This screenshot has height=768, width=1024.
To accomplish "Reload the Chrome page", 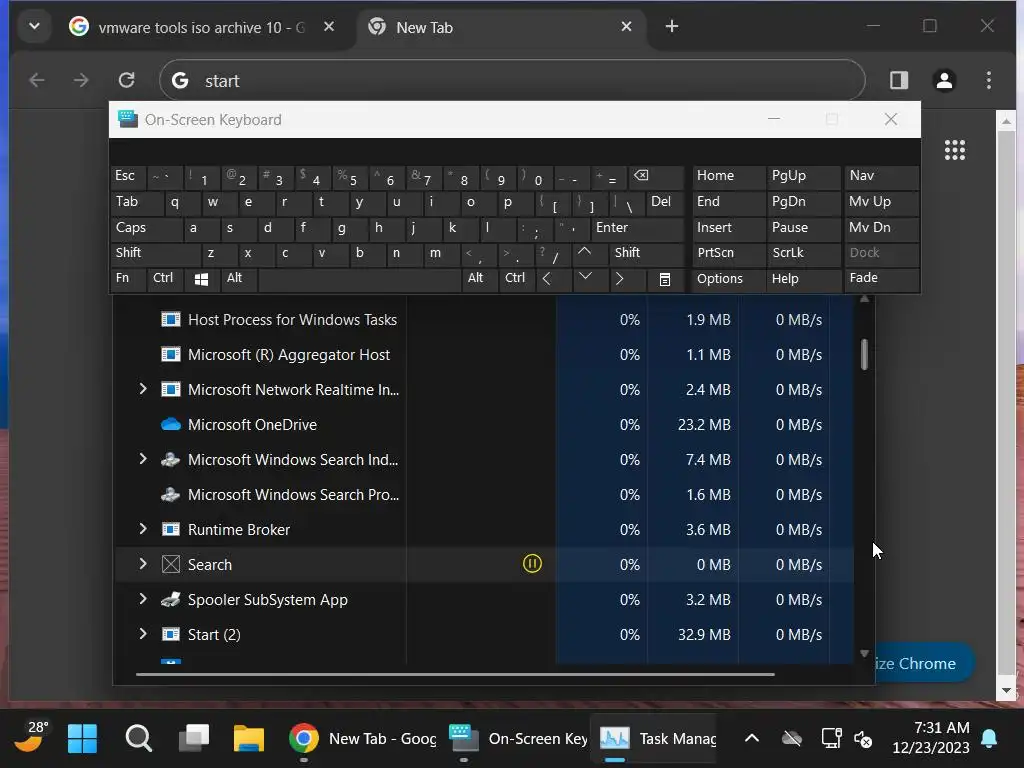I will point(127,80).
